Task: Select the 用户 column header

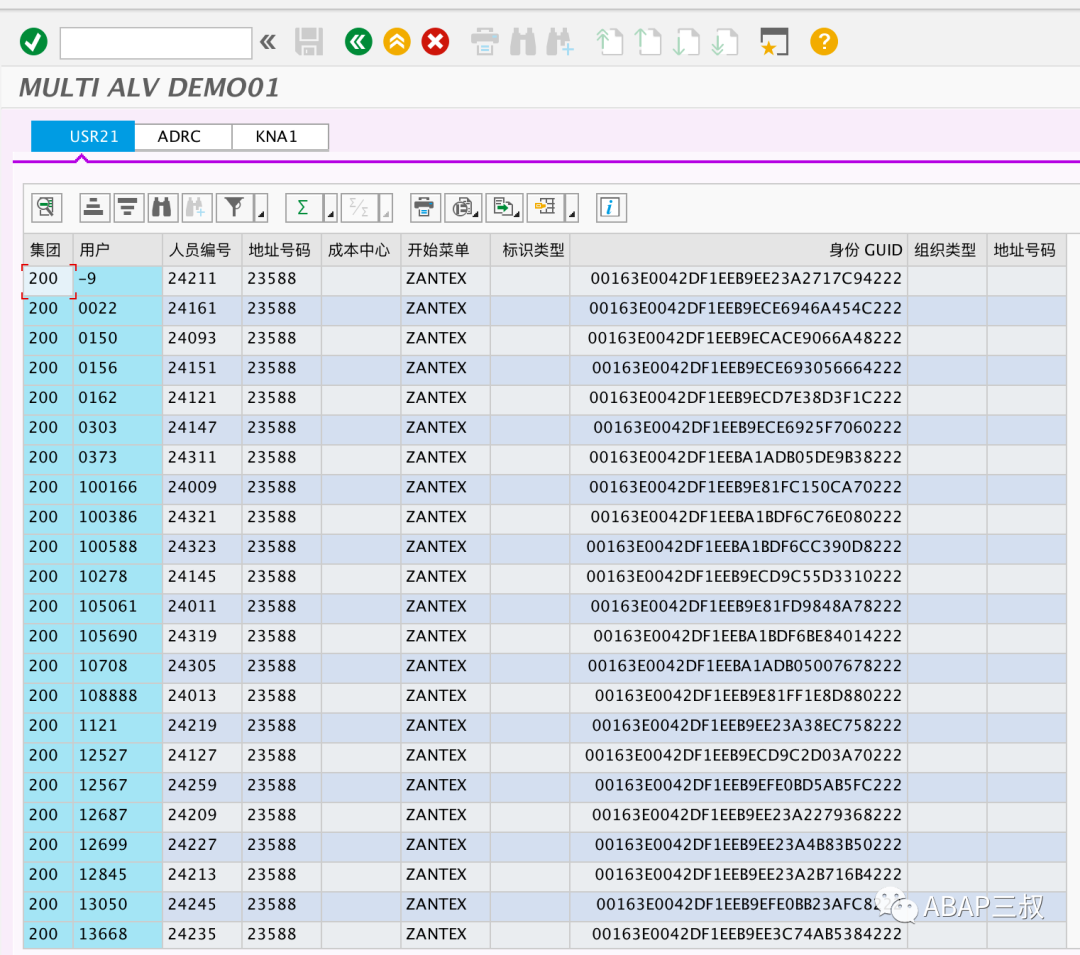Action: coord(118,250)
